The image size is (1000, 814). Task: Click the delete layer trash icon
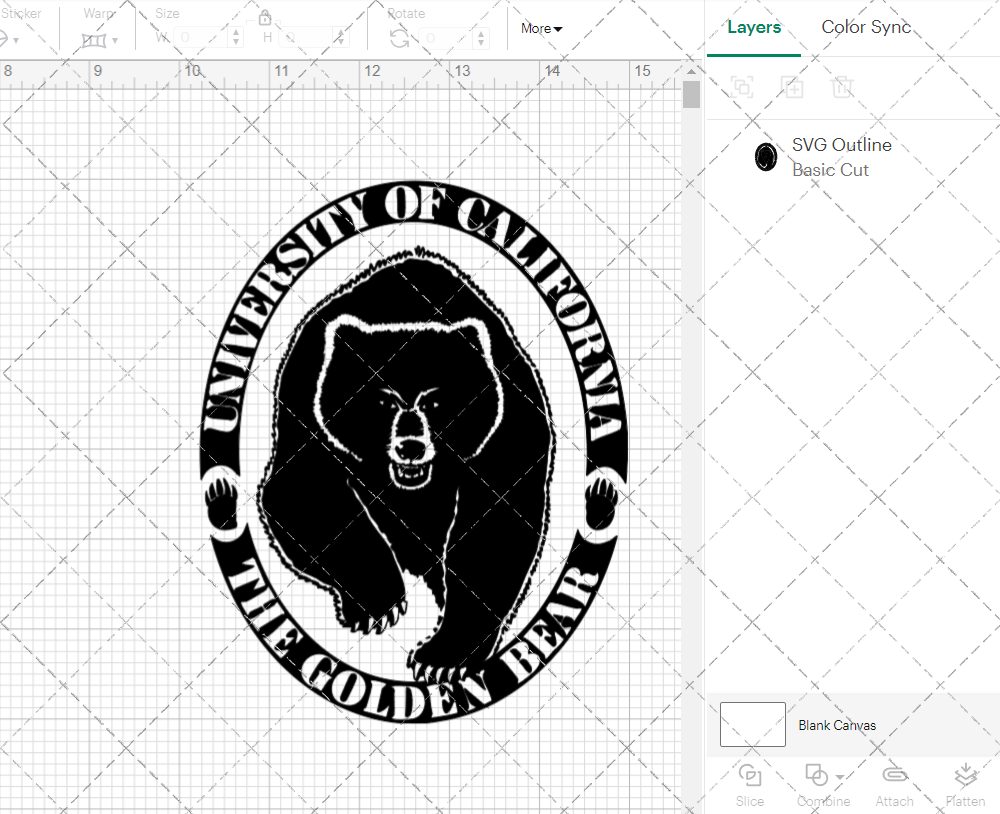pos(843,87)
